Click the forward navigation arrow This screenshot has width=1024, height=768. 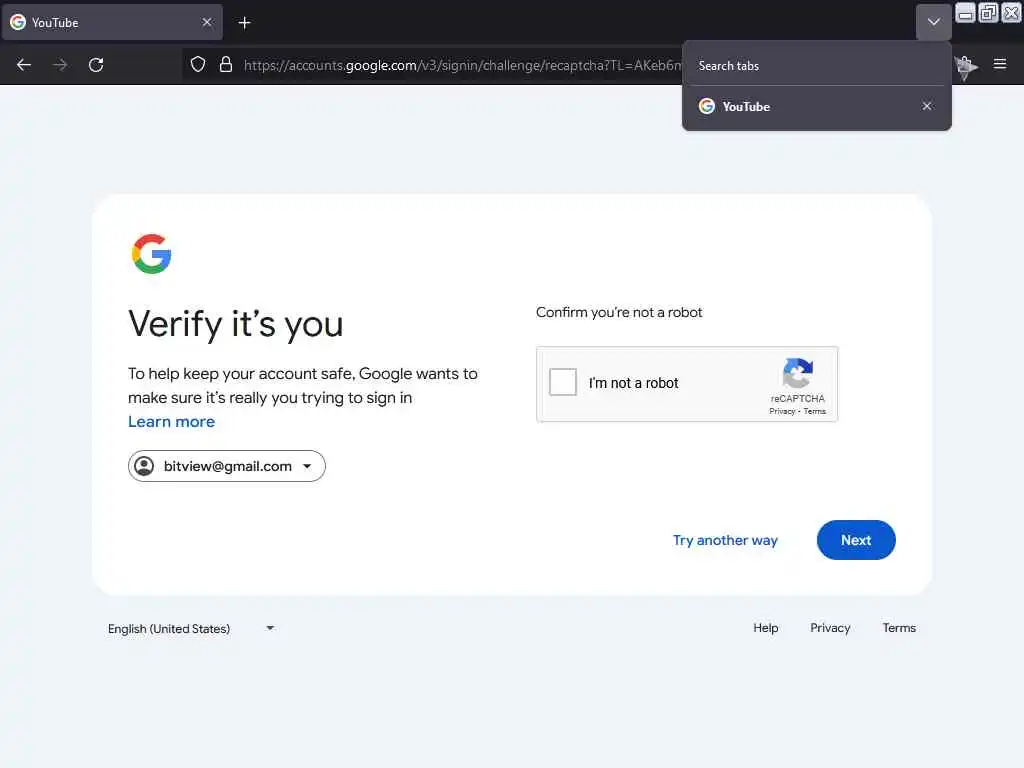[60, 65]
